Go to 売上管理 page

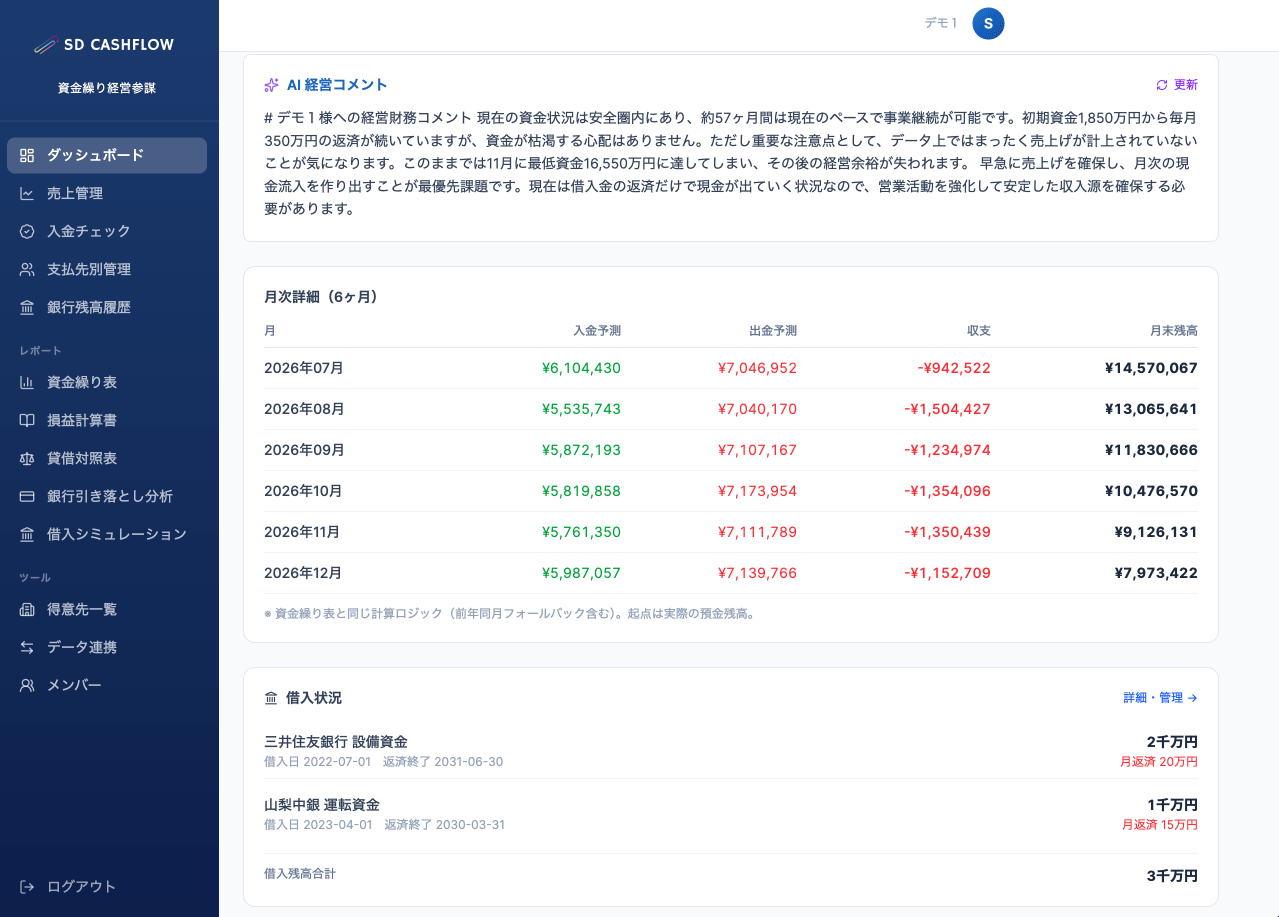107,193
